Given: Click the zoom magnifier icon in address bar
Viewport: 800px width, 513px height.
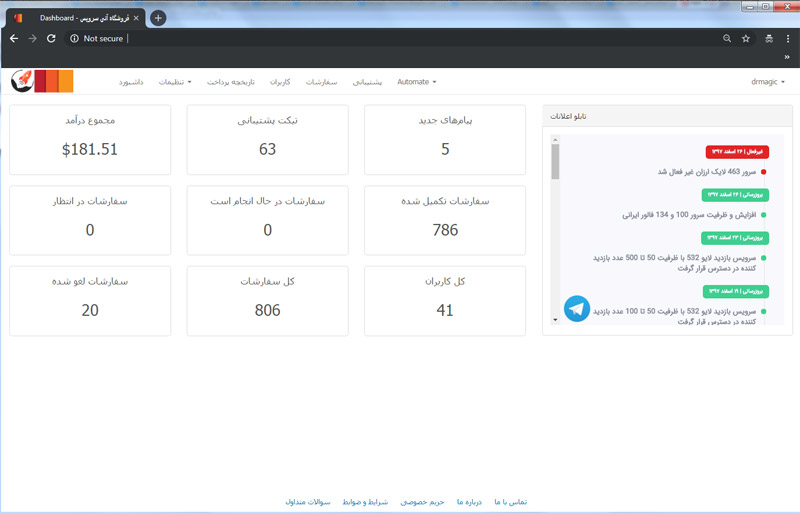Looking at the screenshot, I should pos(727,38).
